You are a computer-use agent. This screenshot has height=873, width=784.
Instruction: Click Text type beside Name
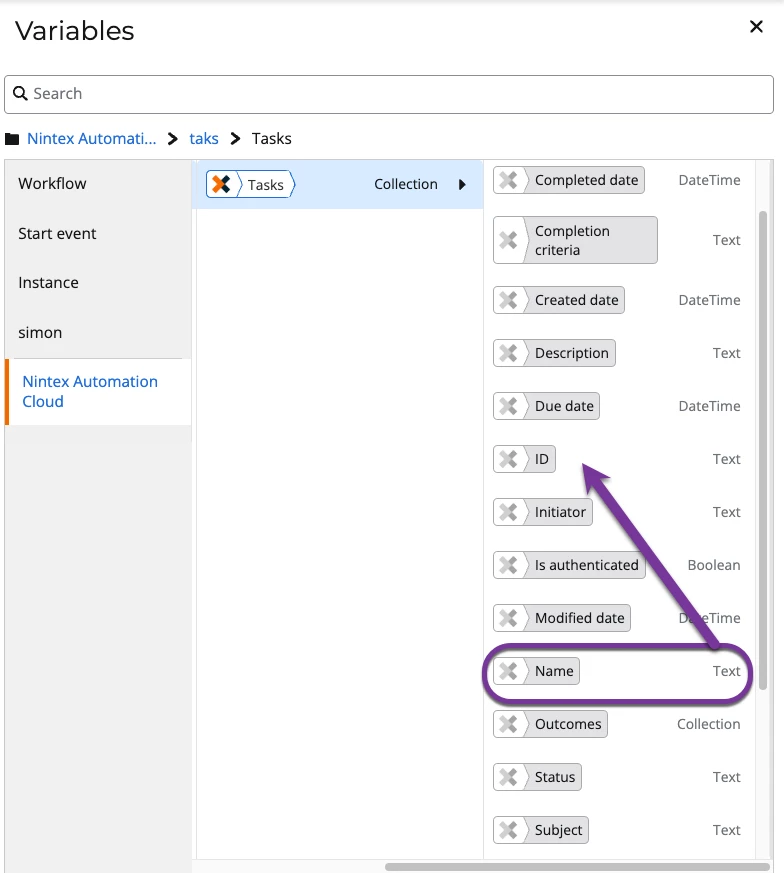point(727,671)
